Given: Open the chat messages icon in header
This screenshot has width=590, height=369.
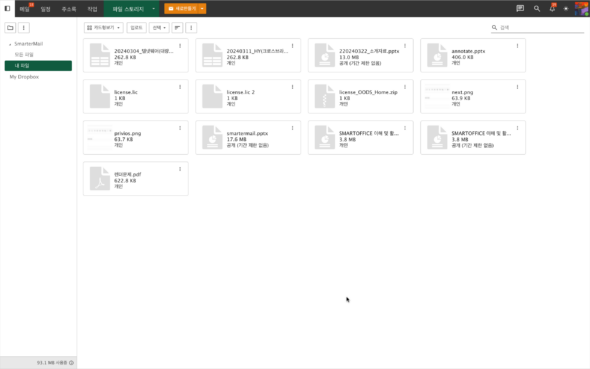Looking at the screenshot, I should pyautogui.click(x=520, y=8).
